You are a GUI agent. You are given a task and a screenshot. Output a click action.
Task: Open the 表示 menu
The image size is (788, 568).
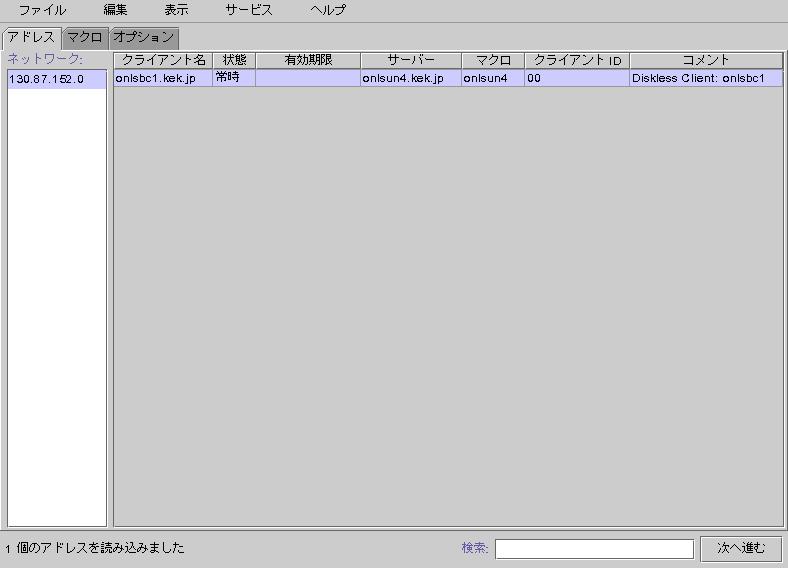pos(176,10)
